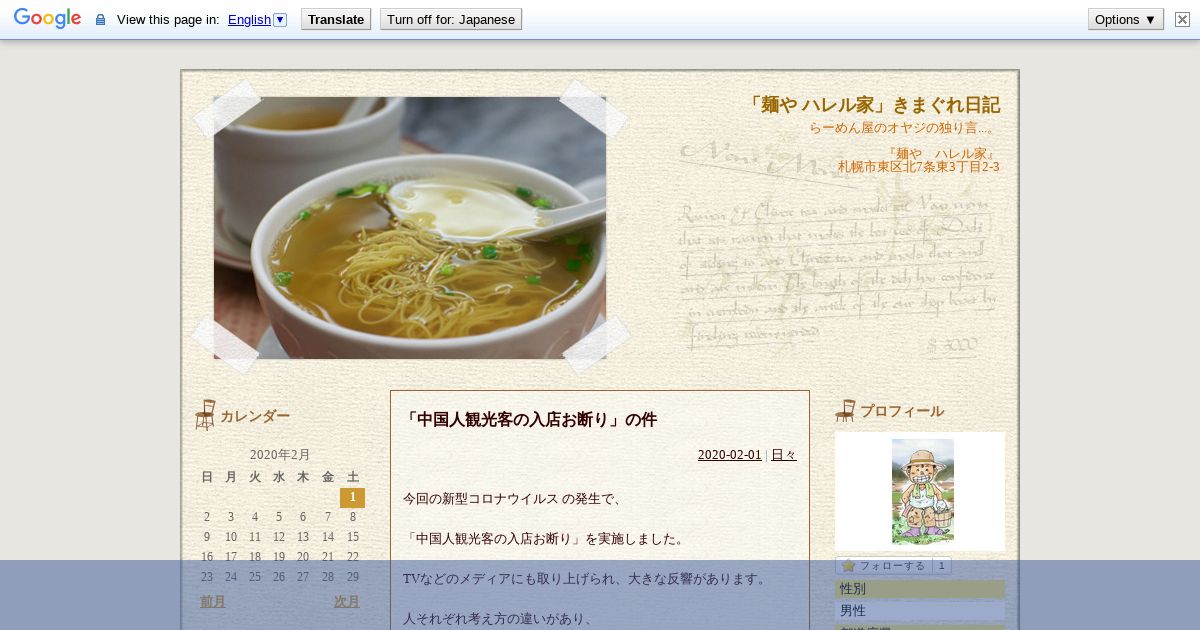Go to next month via 次月
This screenshot has height=630, width=1200.
pos(347,602)
